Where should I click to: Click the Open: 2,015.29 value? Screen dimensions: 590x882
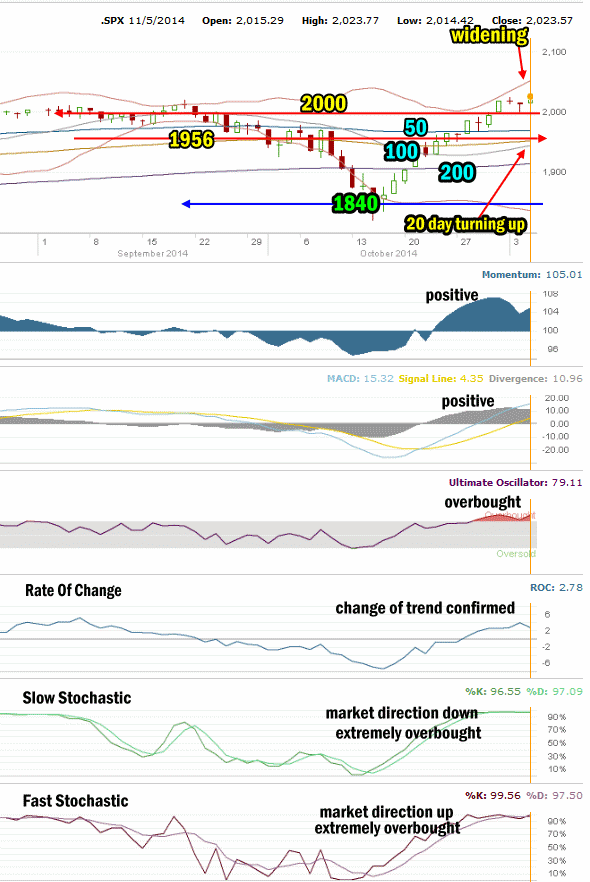point(243,21)
